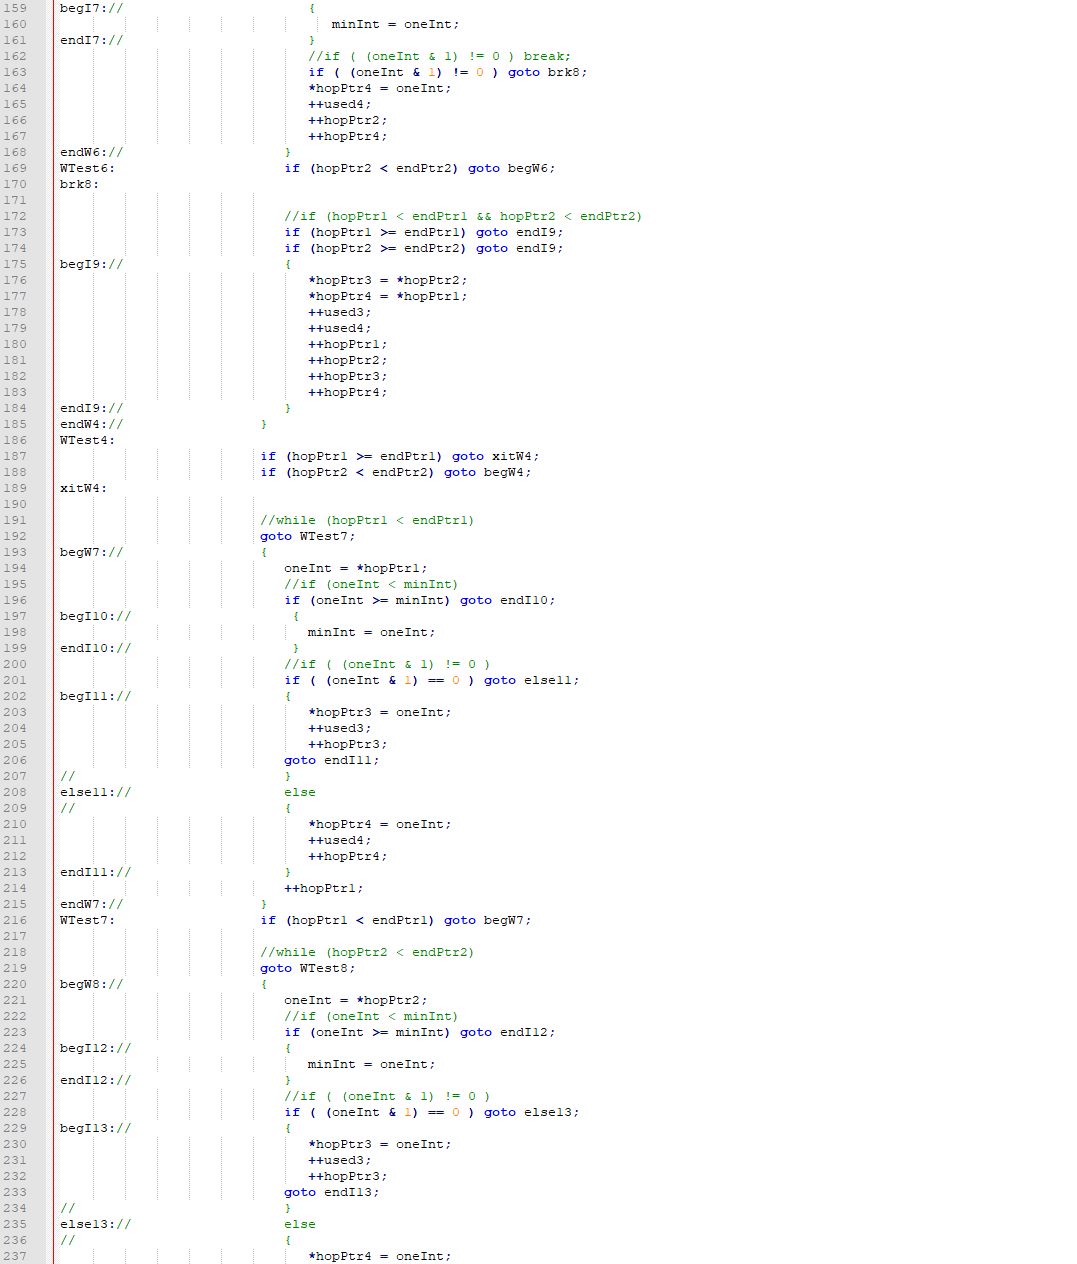
Task: Click the comment containing '&& hopPtr2 < endPtr2'
Action: (x=463, y=216)
